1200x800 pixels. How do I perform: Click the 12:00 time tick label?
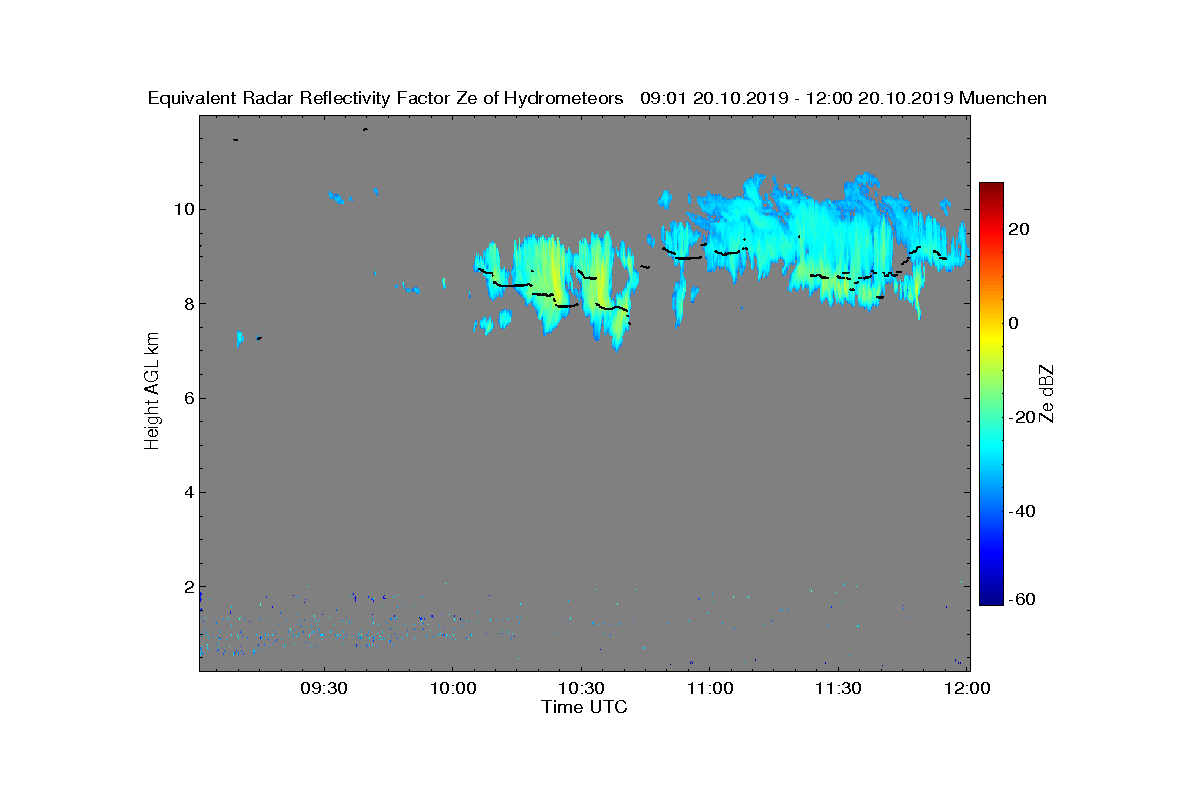point(966,688)
